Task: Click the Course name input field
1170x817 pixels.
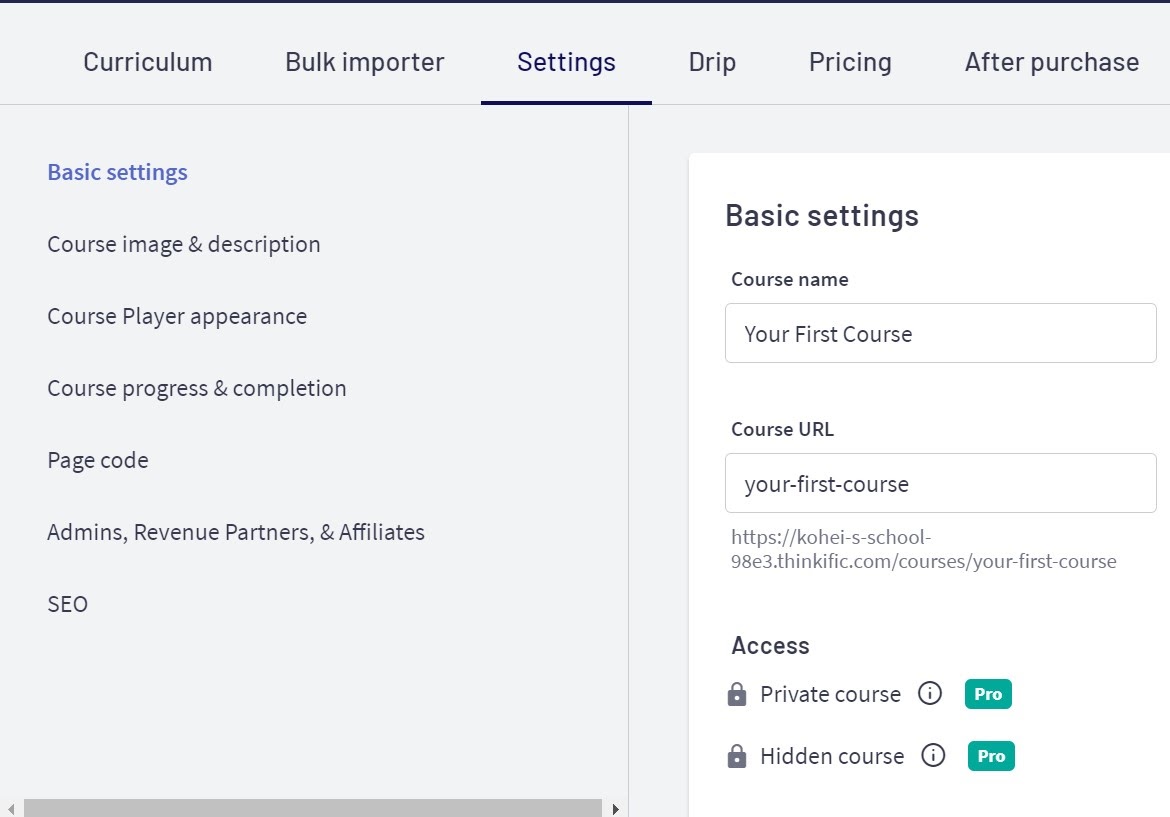Action: [x=940, y=334]
